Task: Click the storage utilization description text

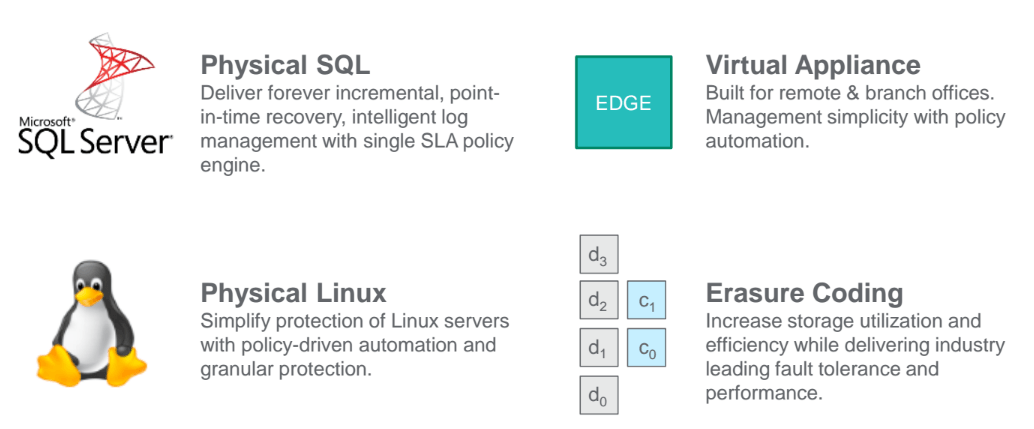Action: pyautogui.click(x=855, y=357)
